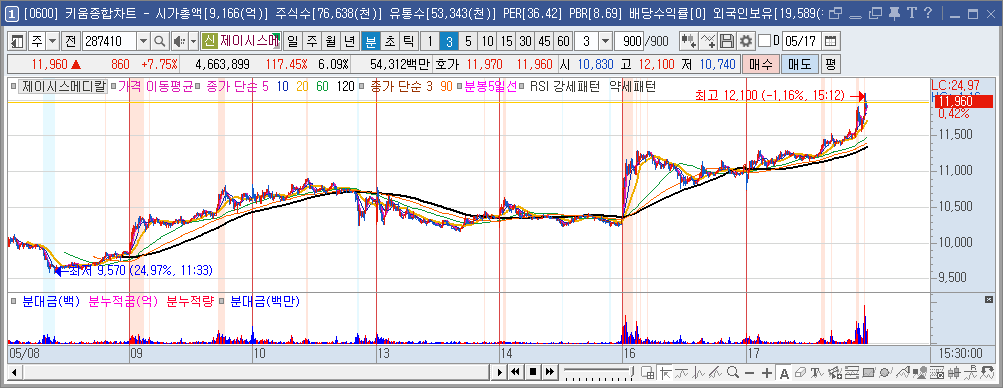Choose the 5 minute interval button
This screenshot has height=388, width=1003.
pyautogui.click(x=468, y=42)
